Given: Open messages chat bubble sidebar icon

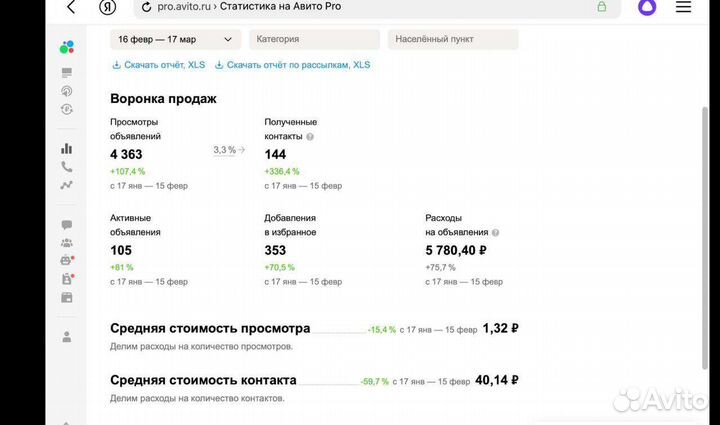Looking at the screenshot, I should click(67, 224).
